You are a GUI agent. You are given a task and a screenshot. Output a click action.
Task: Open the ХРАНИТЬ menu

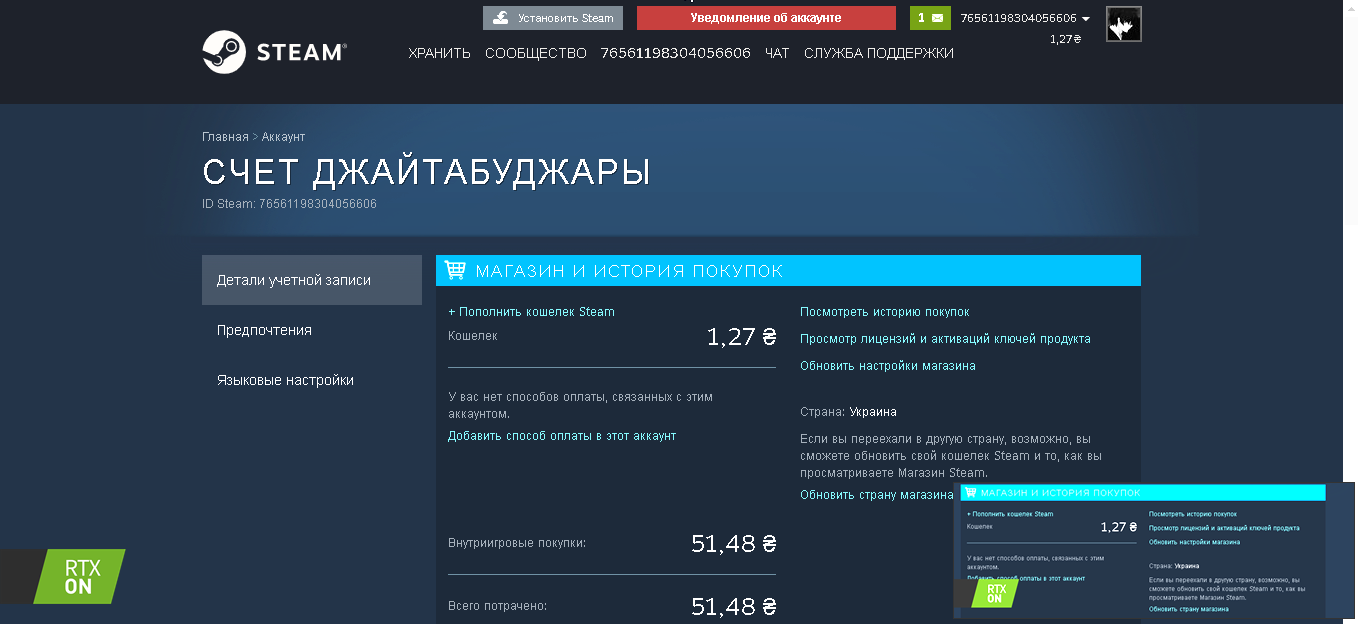[x=439, y=53]
